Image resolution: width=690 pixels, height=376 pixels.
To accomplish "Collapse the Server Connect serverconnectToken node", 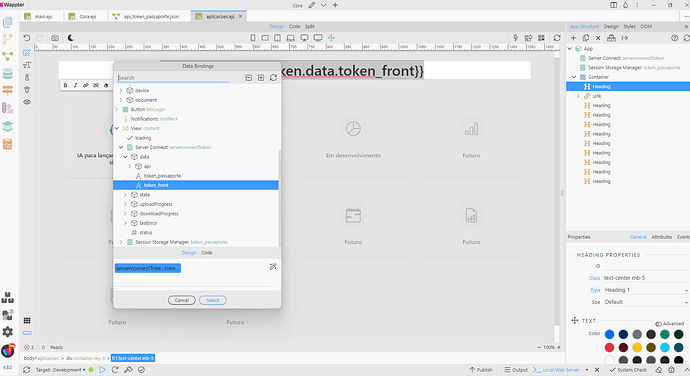I will tap(121, 147).
